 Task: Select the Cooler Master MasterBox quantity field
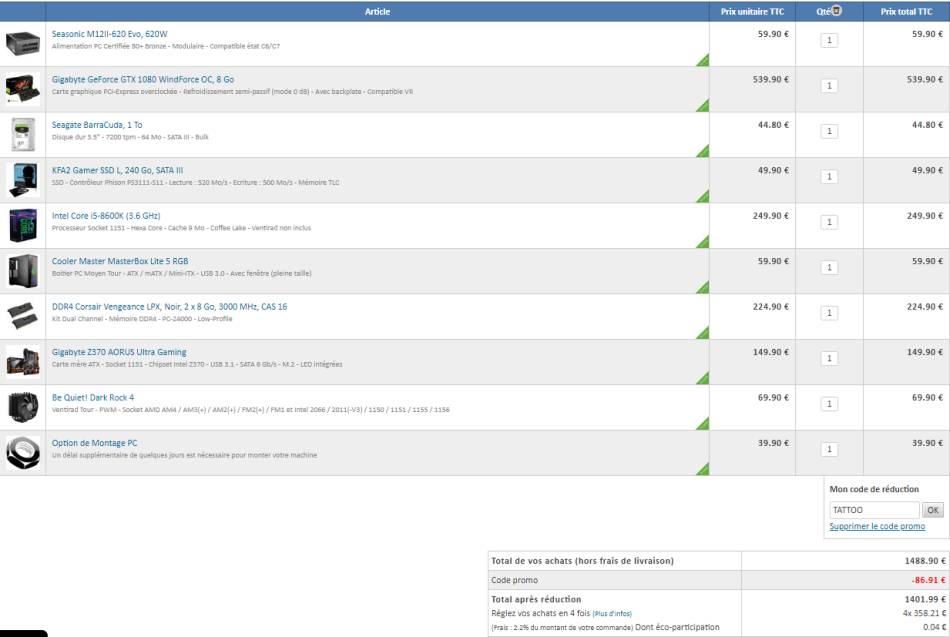[829, 268]
